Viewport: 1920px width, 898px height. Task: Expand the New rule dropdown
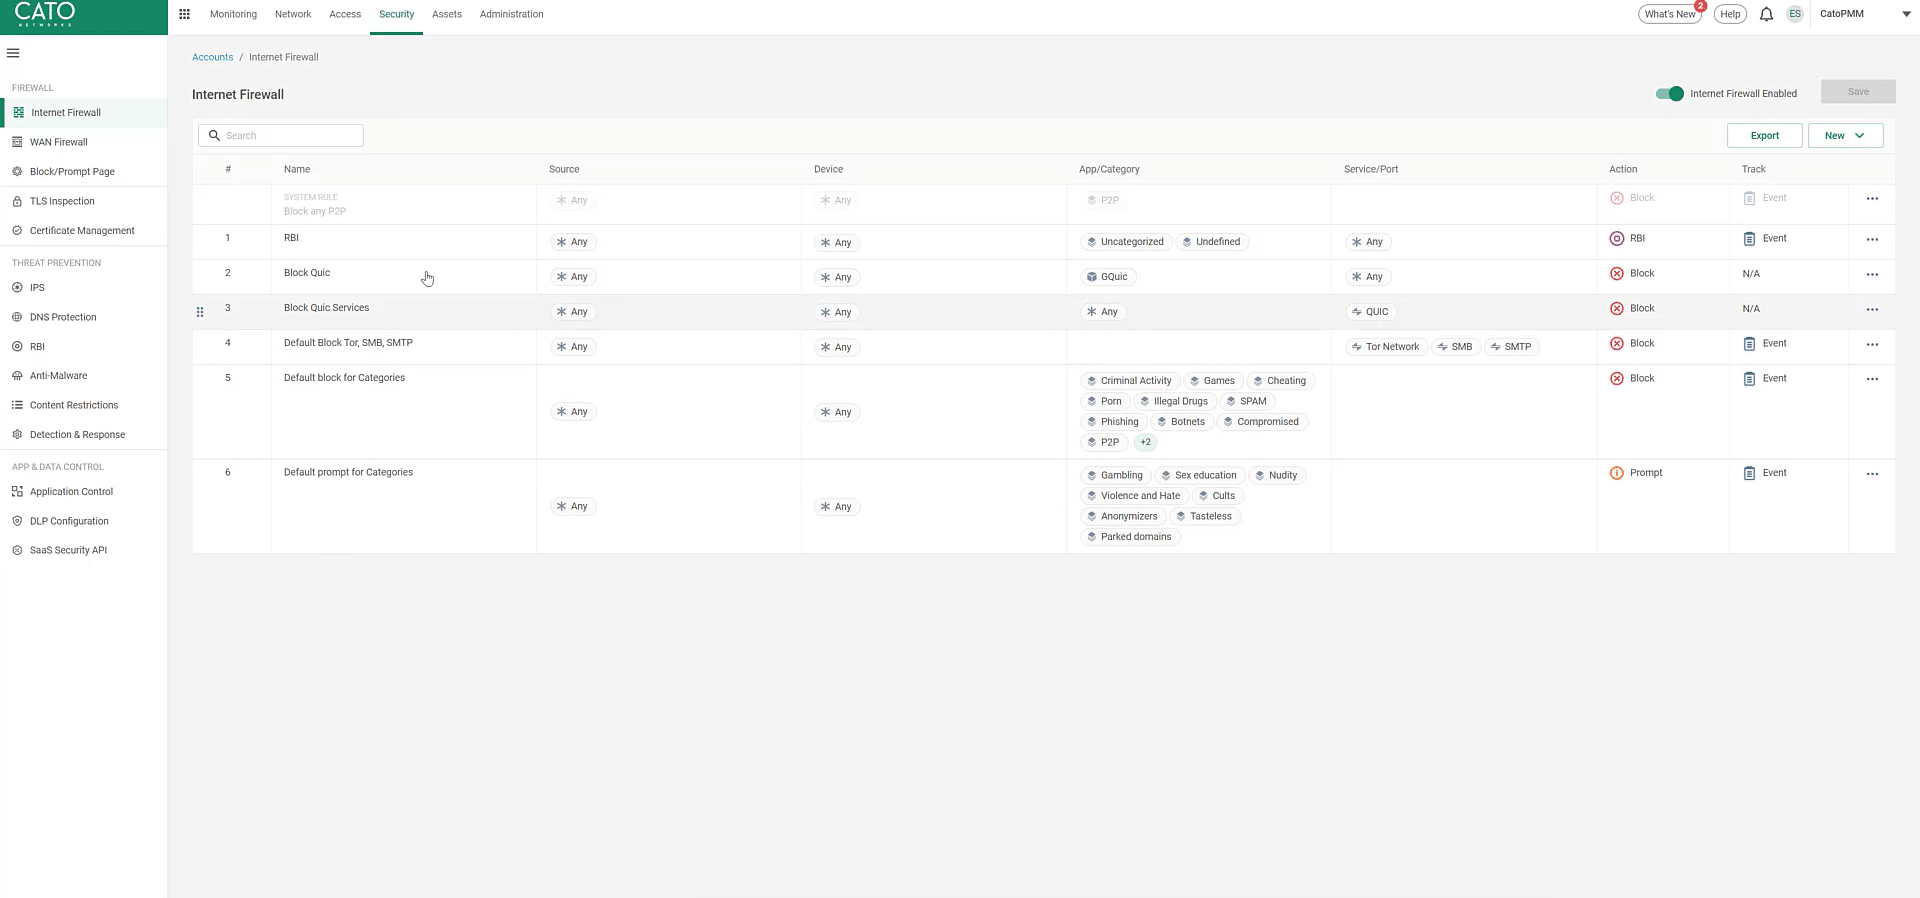pyautogui.click(x=1845, y=136)
